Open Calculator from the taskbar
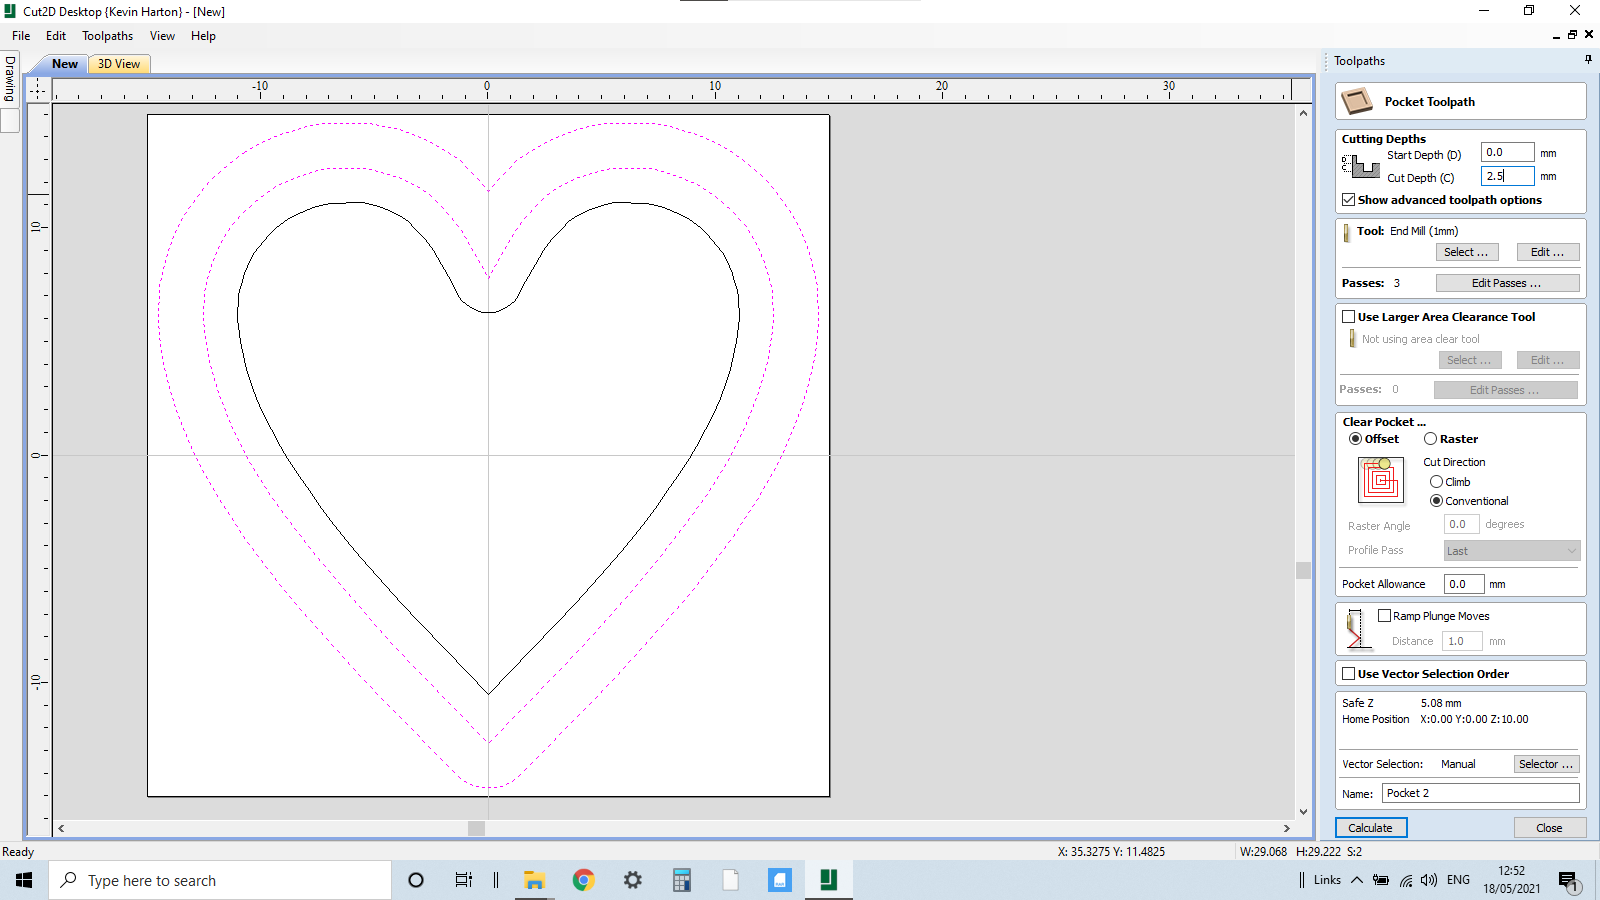 tap(682, 880)
